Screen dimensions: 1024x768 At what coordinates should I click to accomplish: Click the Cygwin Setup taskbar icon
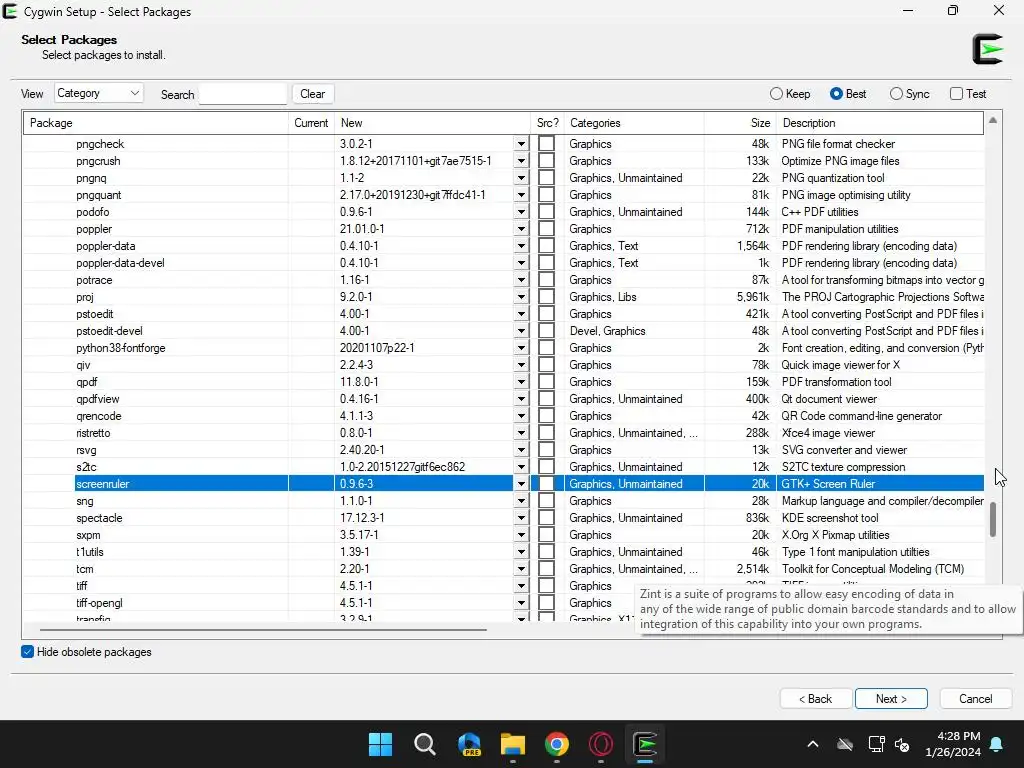pyautogui.click(x=645, y=744)
